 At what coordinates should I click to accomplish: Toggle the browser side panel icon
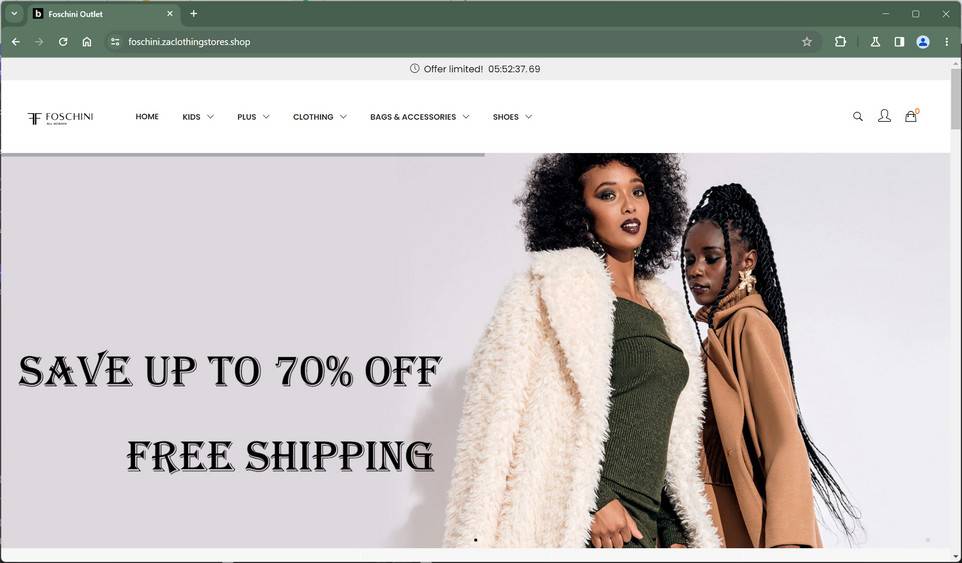[x=899, y=42]
